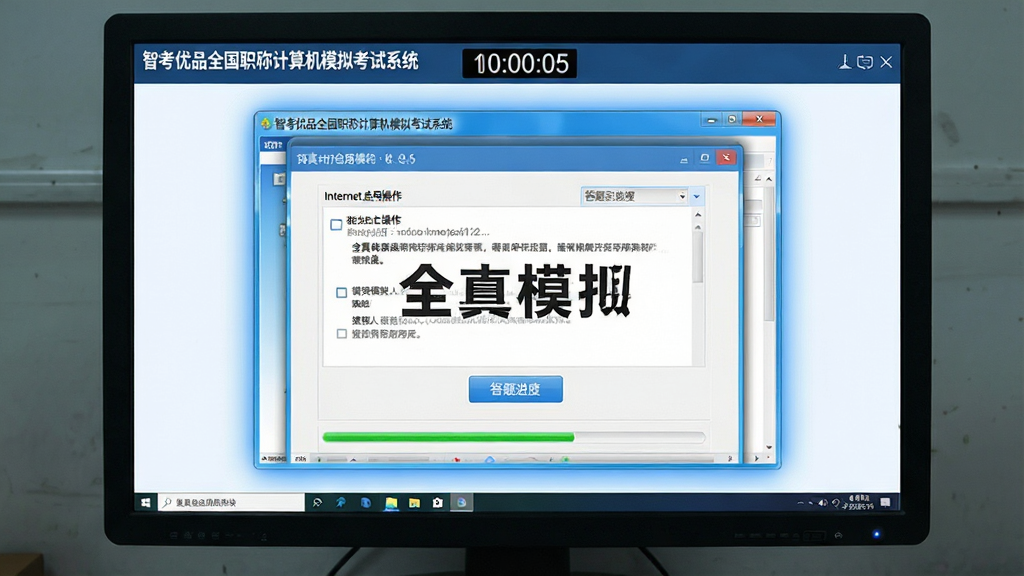Maximize the middle exam system window
Viewport: 1024px width, 576px height.
pos(732,120)
